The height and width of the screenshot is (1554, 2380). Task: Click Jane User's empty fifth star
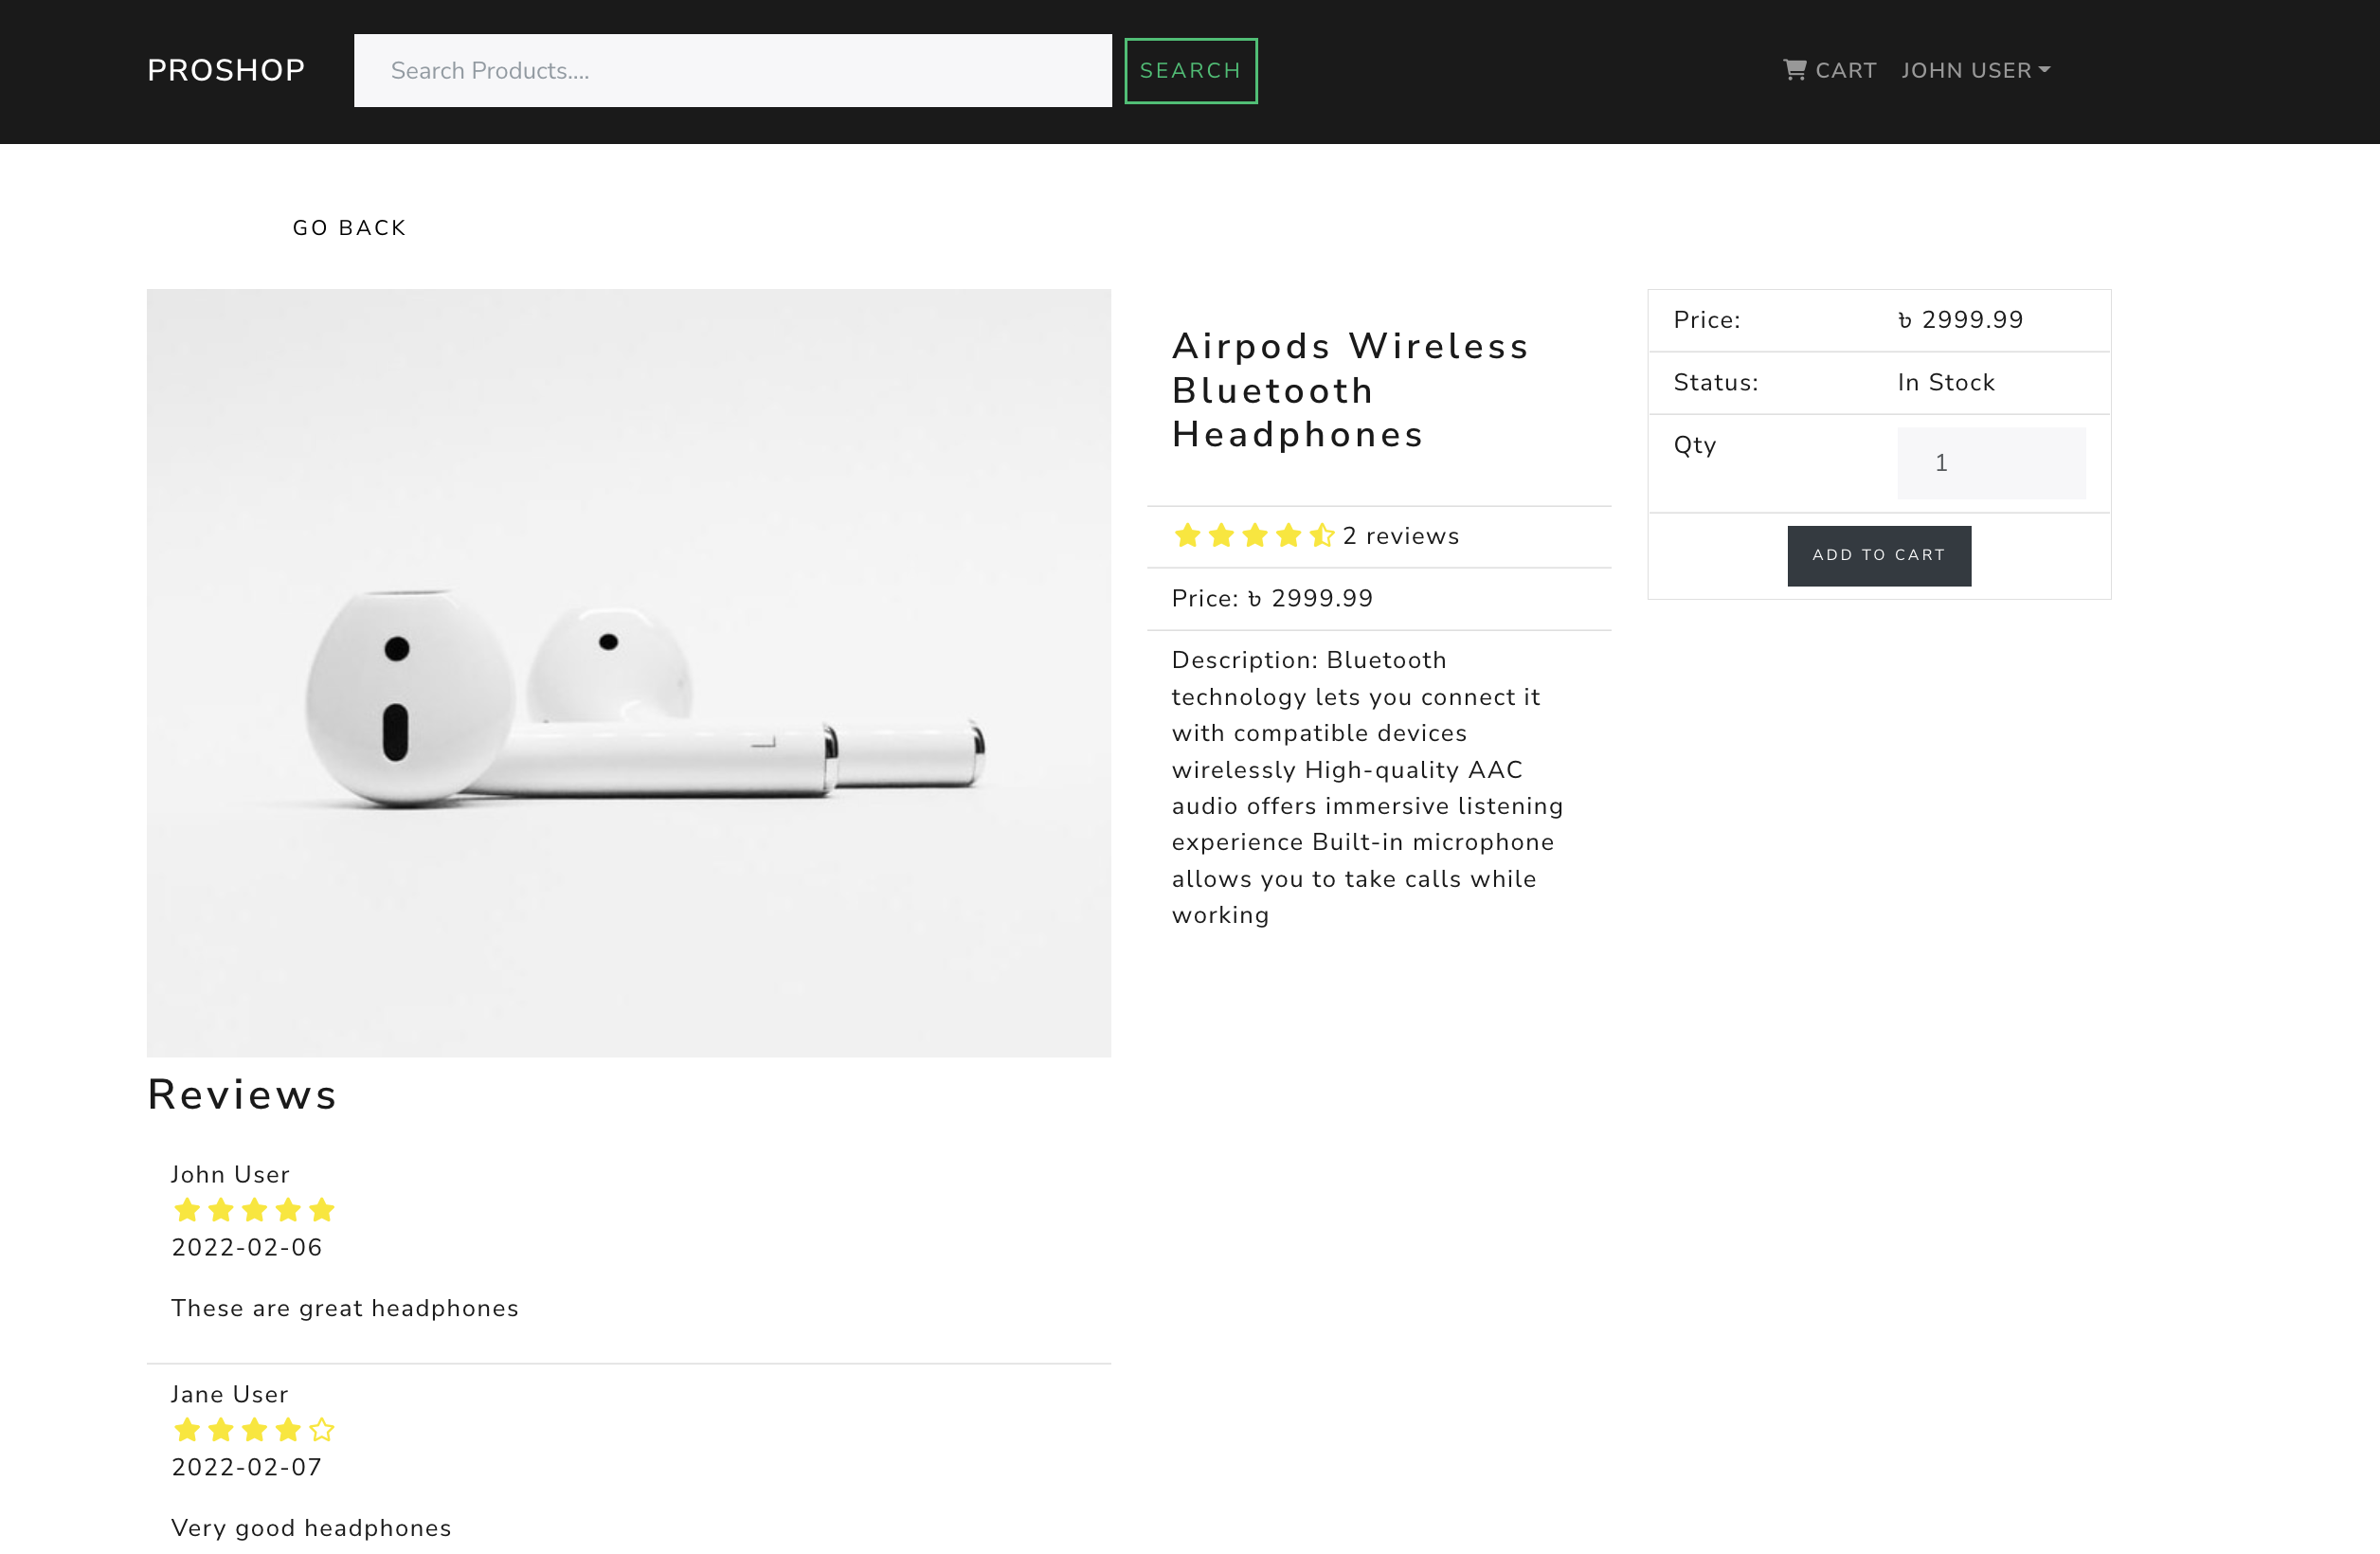coord(321,1430)
